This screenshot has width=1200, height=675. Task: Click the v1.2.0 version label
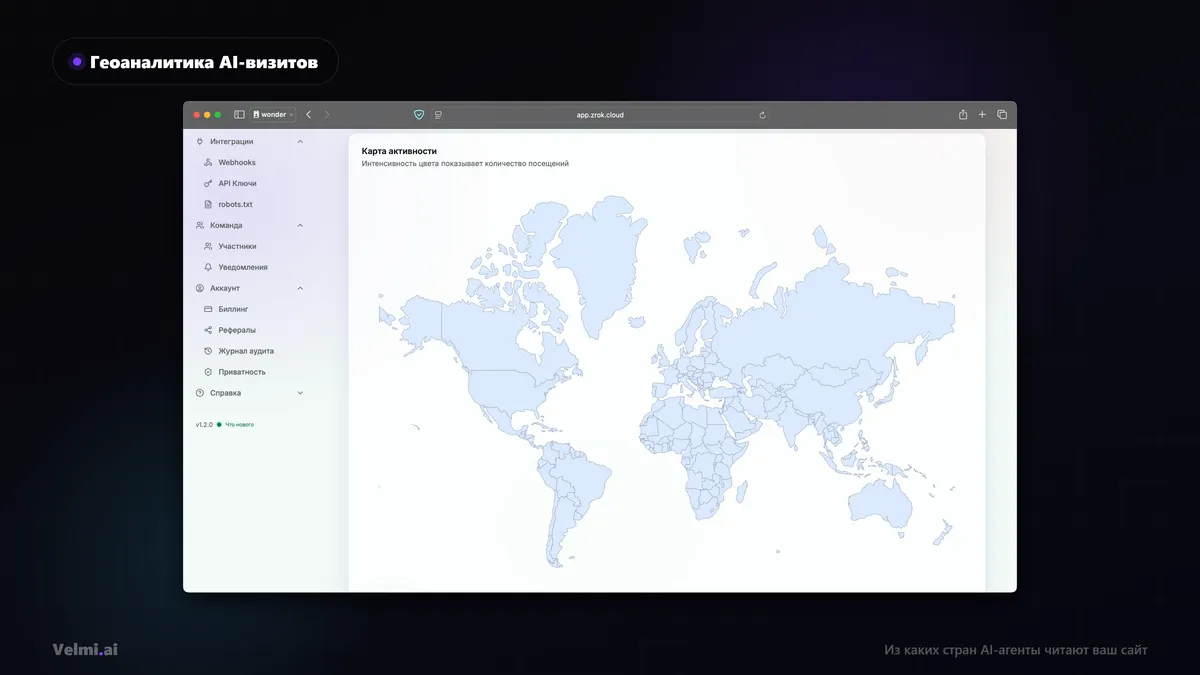(204, 424)
